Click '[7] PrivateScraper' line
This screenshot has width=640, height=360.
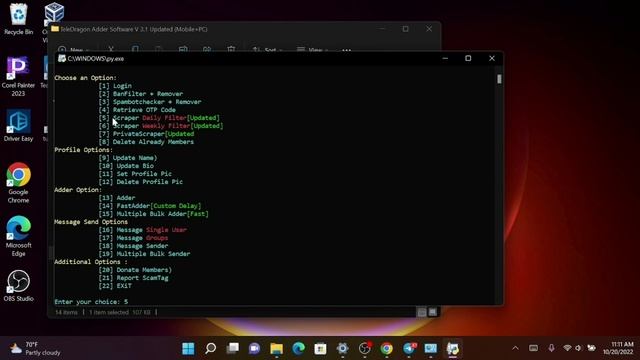[x=146, y=134]
